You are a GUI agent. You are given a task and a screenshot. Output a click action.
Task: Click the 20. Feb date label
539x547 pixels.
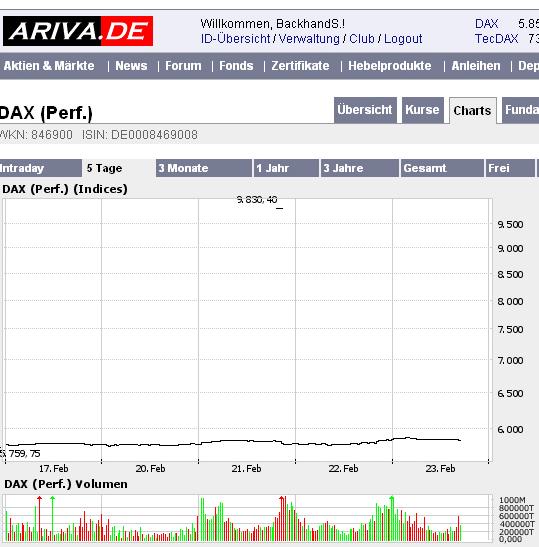point(150,469)
